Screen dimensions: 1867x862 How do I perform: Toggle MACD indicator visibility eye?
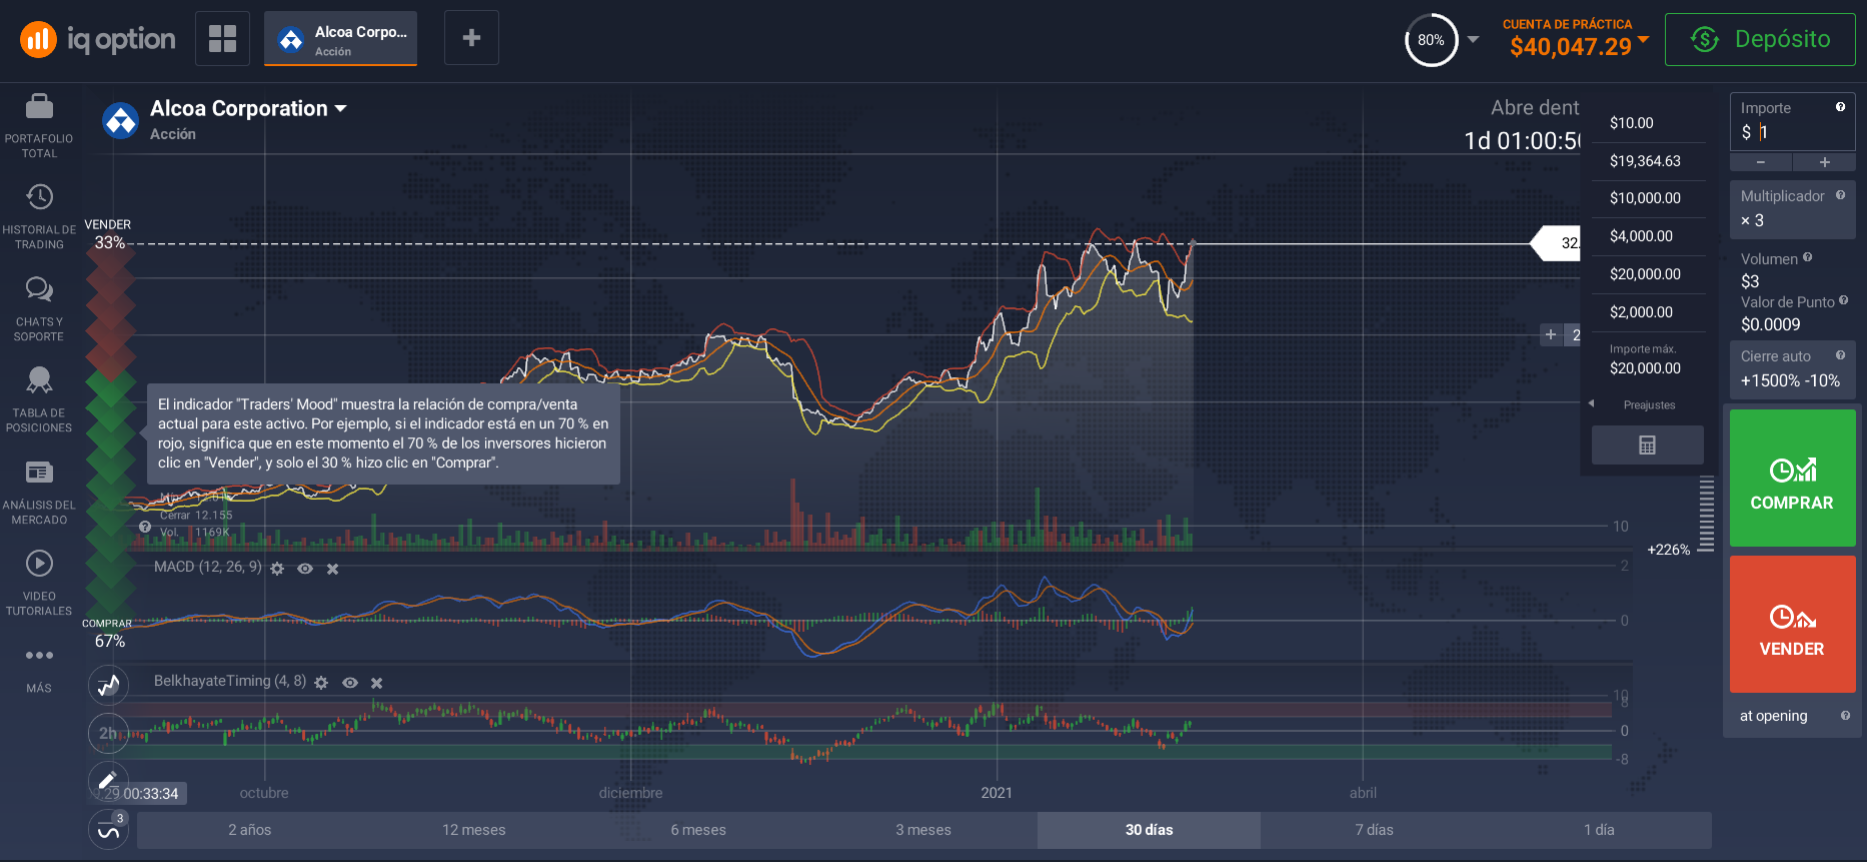click(305, 568)
